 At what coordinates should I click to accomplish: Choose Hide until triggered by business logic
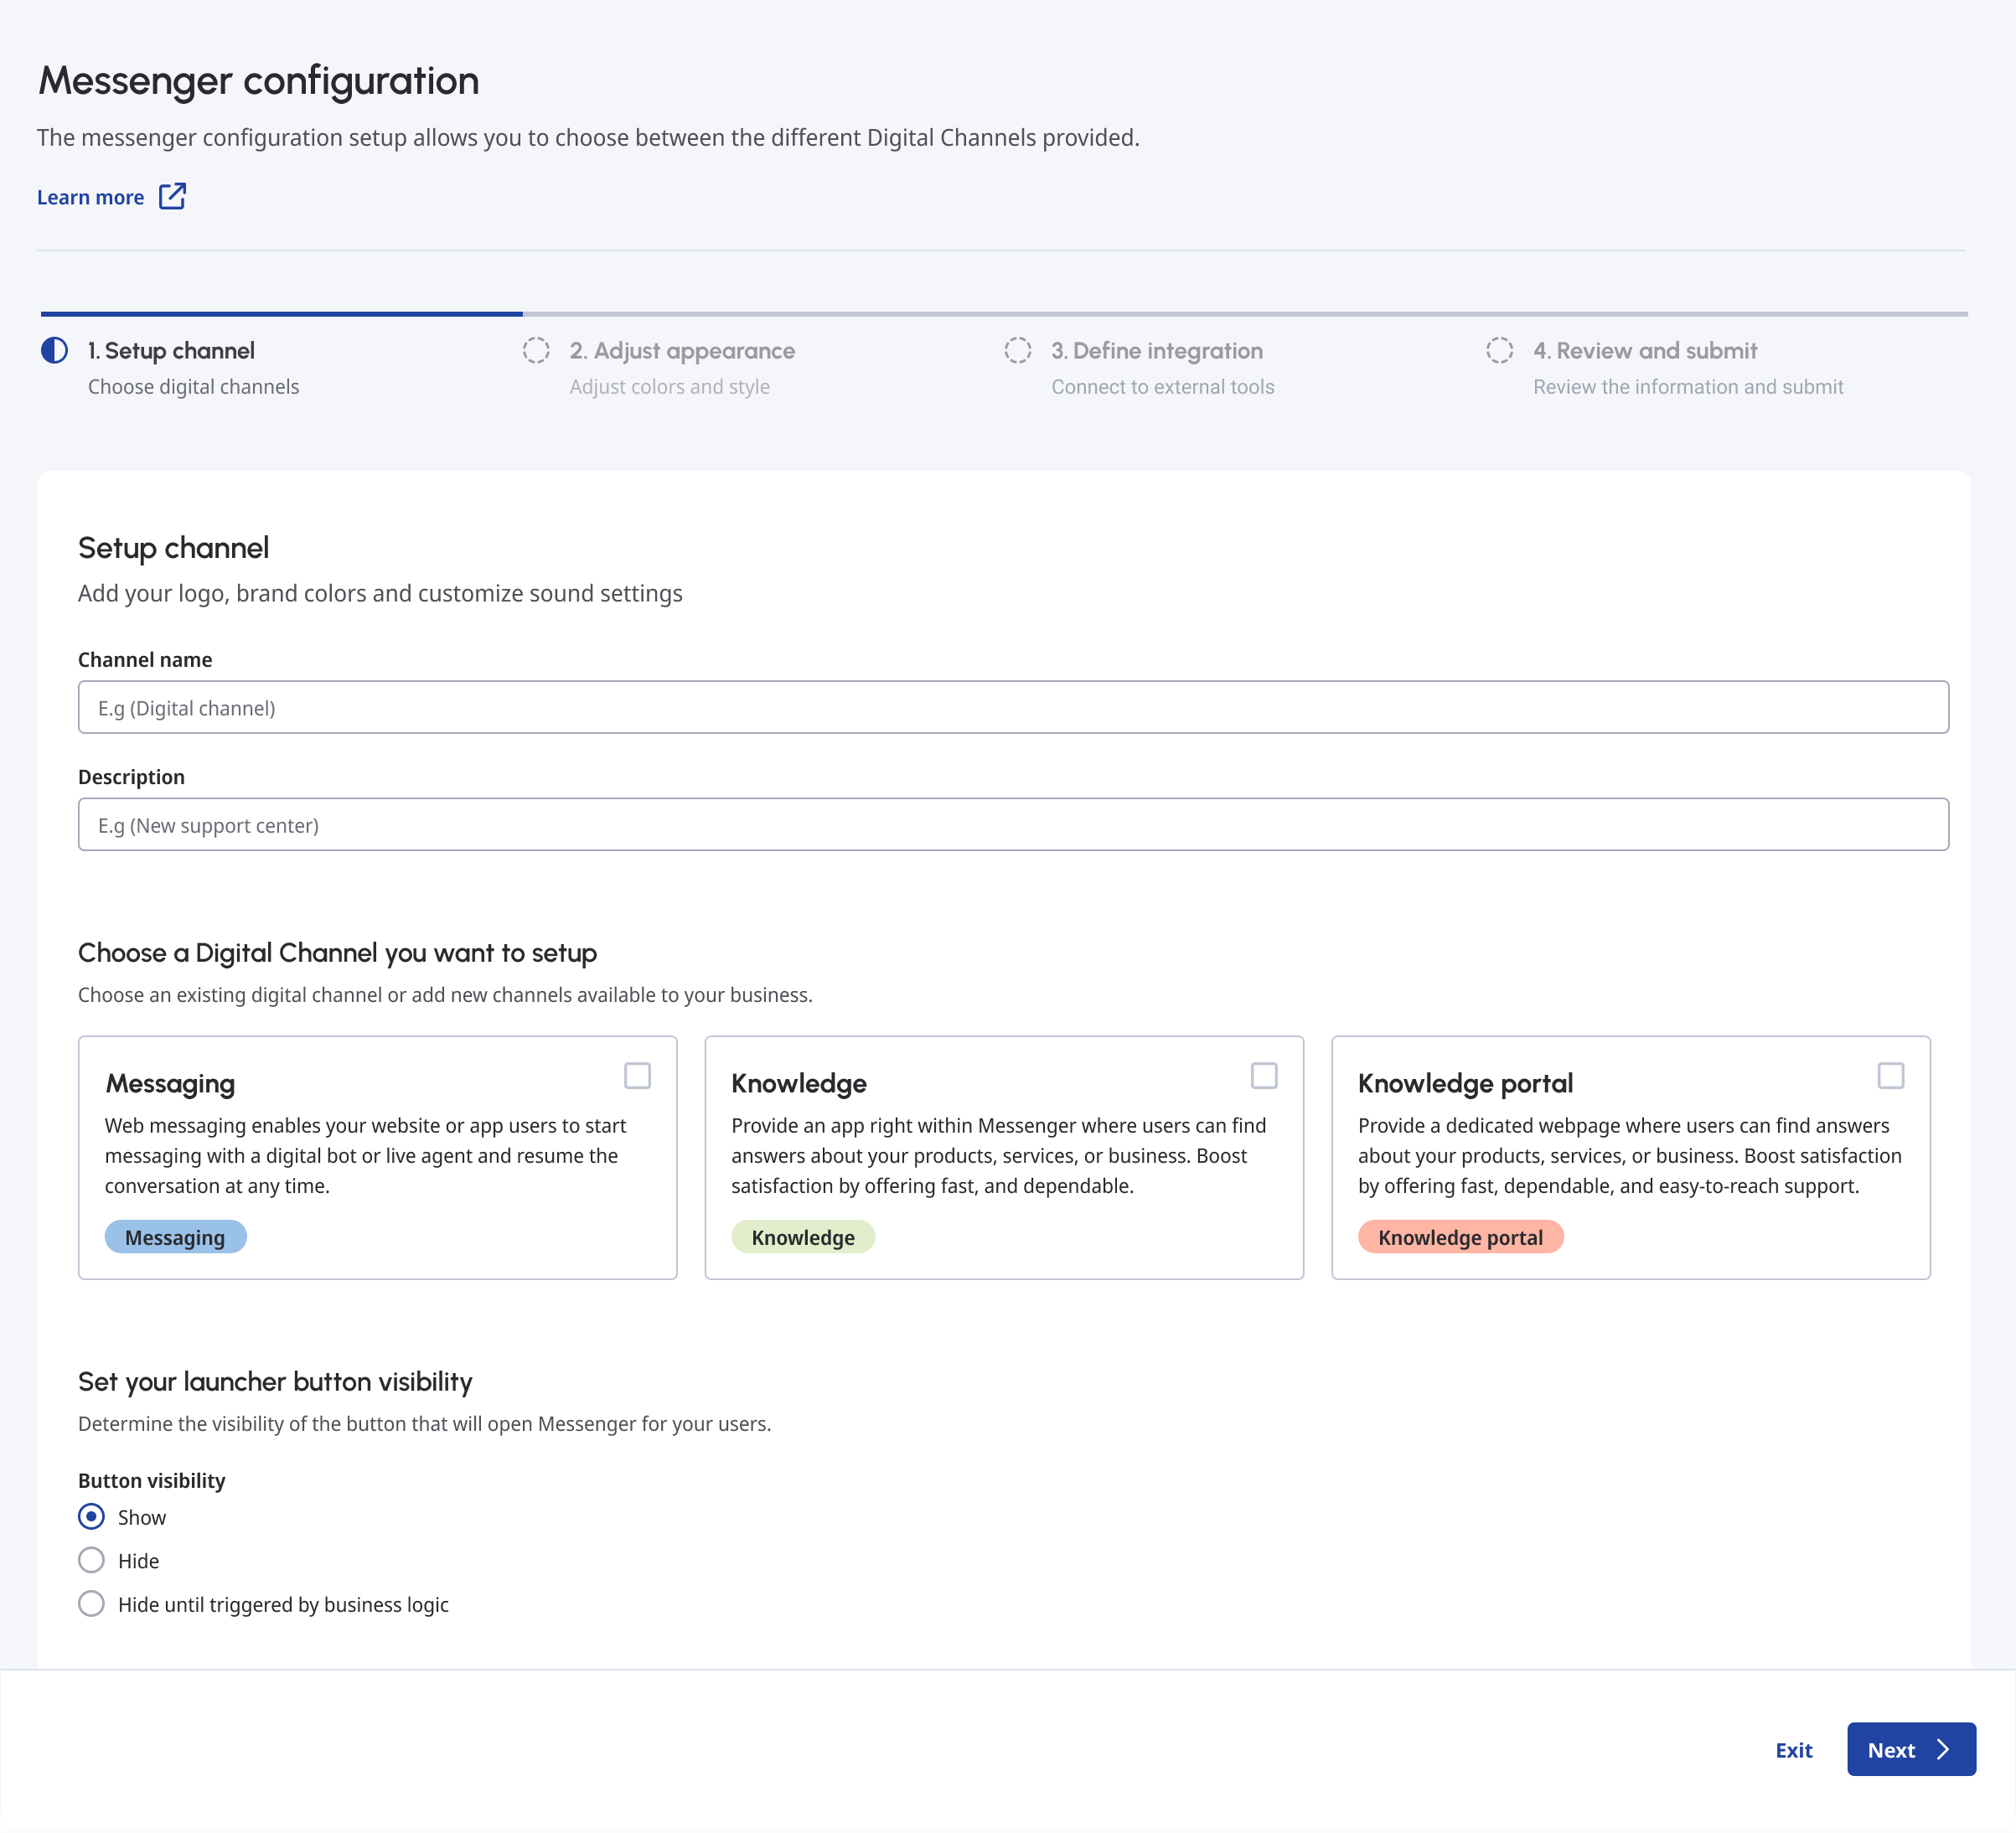91,1604
